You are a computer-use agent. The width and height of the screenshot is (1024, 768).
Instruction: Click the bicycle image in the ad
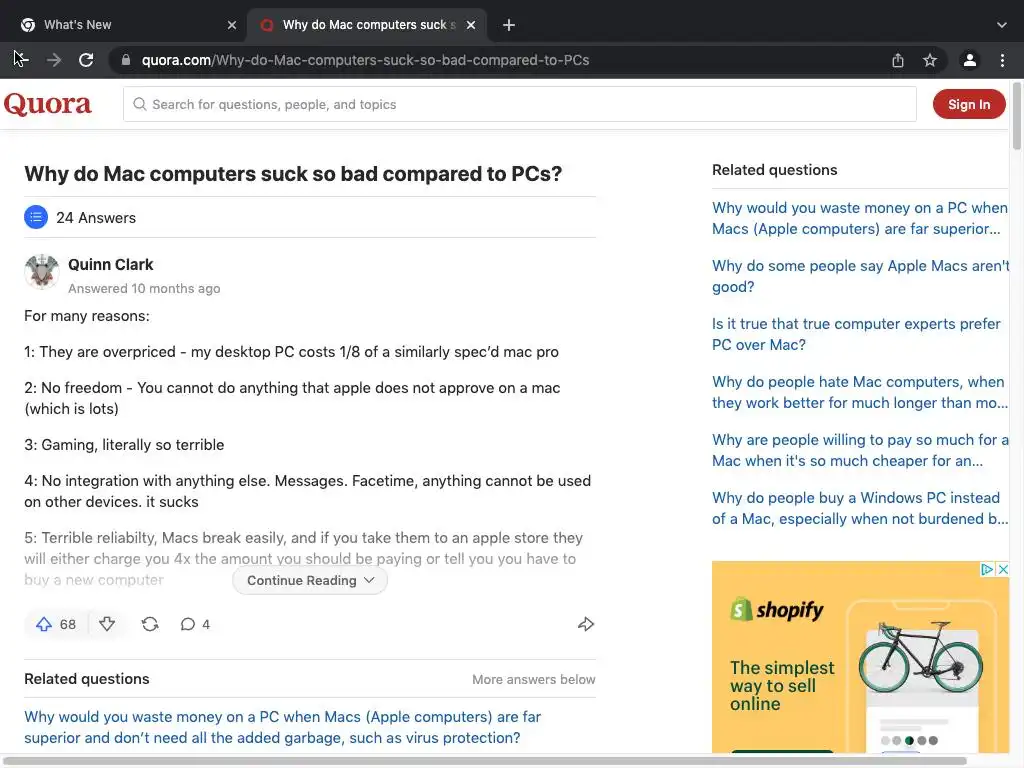(x=920, y=657)
